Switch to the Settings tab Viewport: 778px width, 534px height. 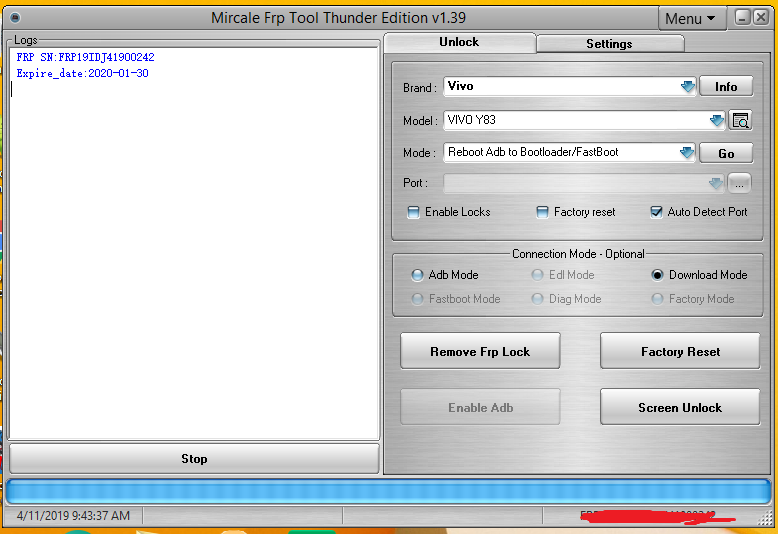click(610, 44)
